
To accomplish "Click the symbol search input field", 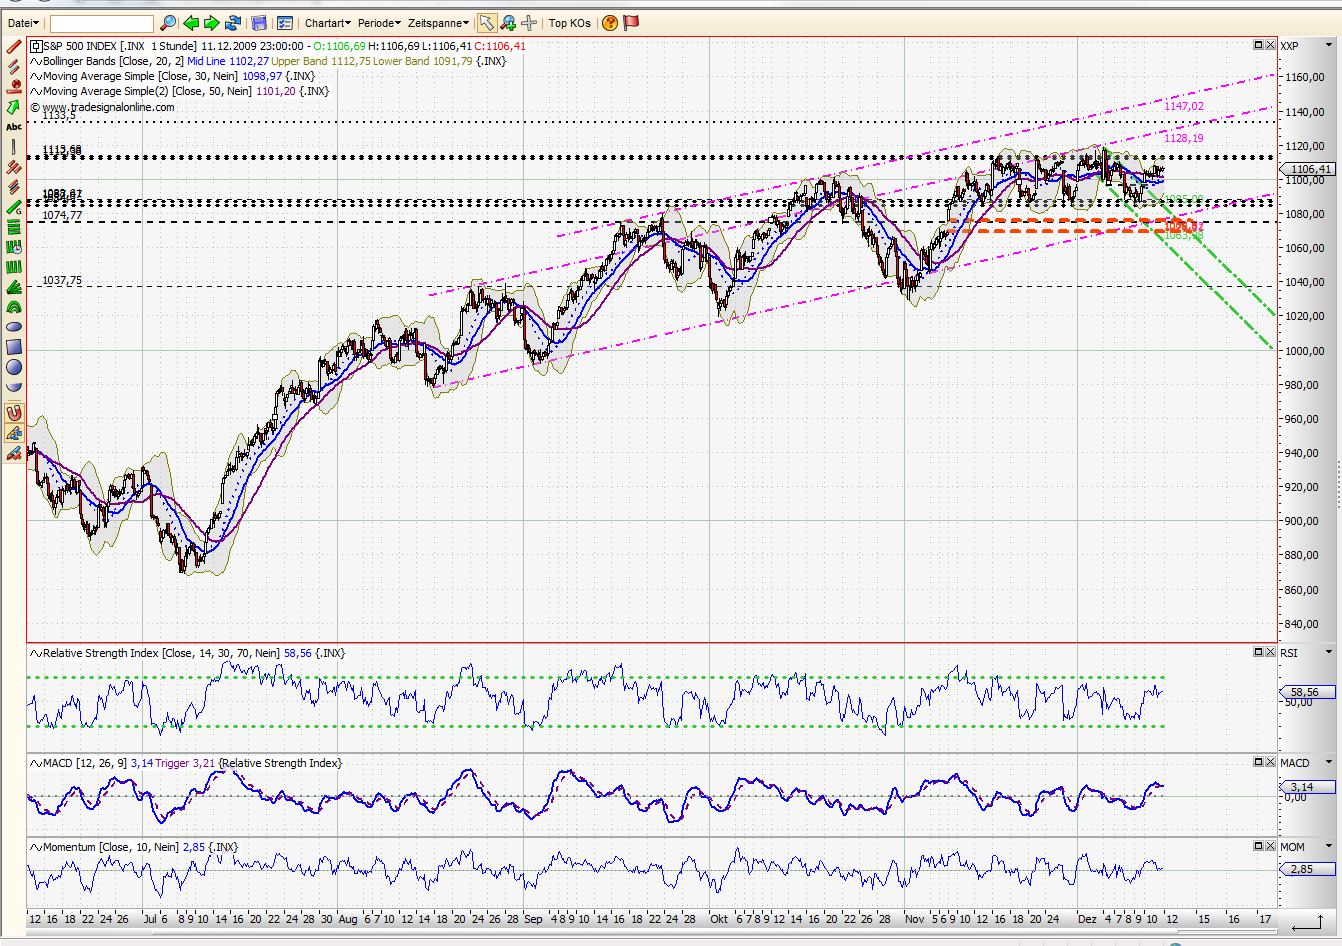I will pos(100,22).
